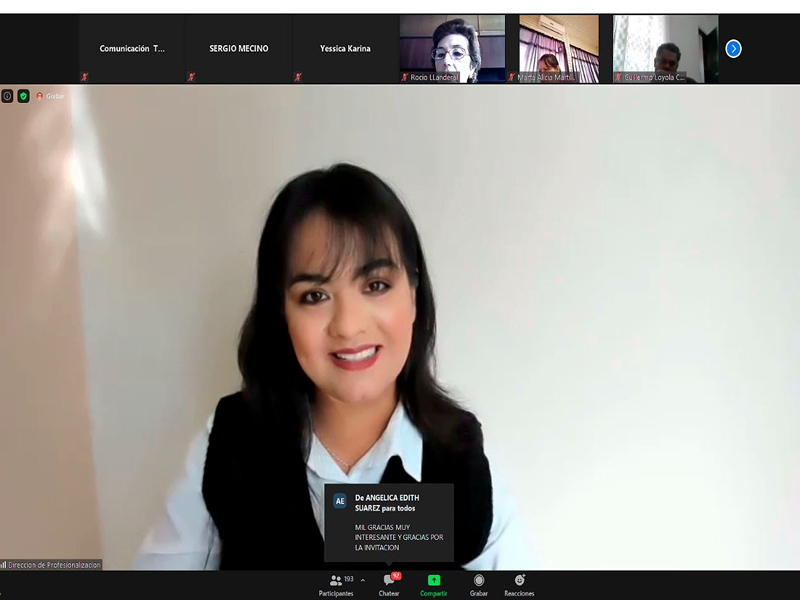The image size is (800, 600).
Task: Click the Guillermo Loyola video thumbnail
Action: coord(665,48)
